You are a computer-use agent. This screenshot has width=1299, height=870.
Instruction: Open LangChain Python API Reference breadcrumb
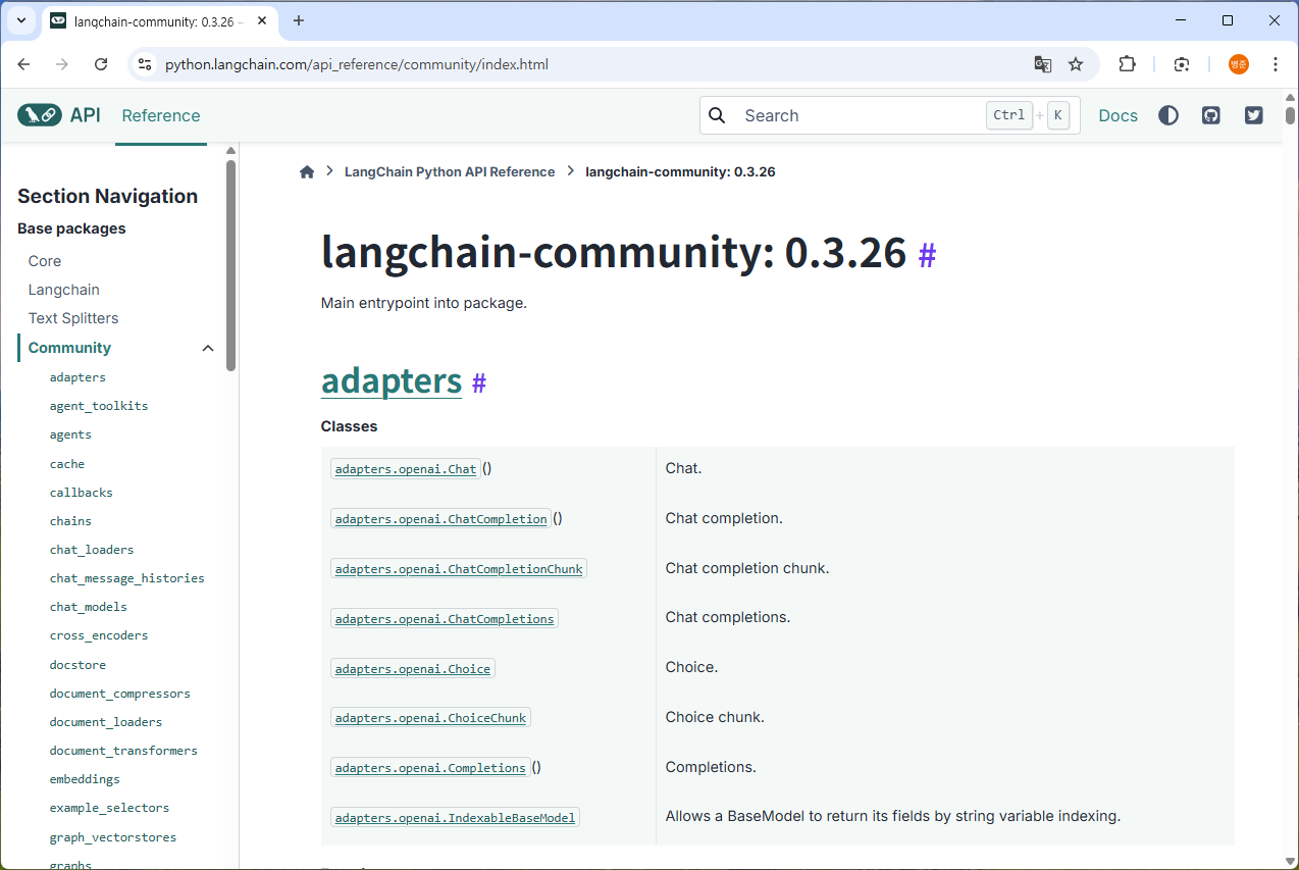pos(449,172)
